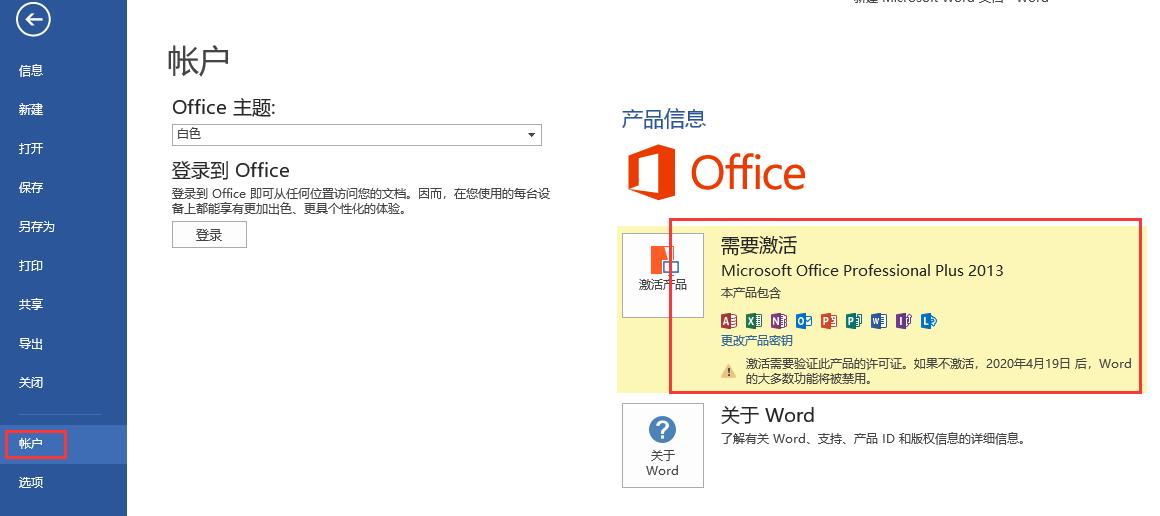Select 帐户 in the sidebar
Viewport: 1160px width, 516px height.
click(64, 444)
